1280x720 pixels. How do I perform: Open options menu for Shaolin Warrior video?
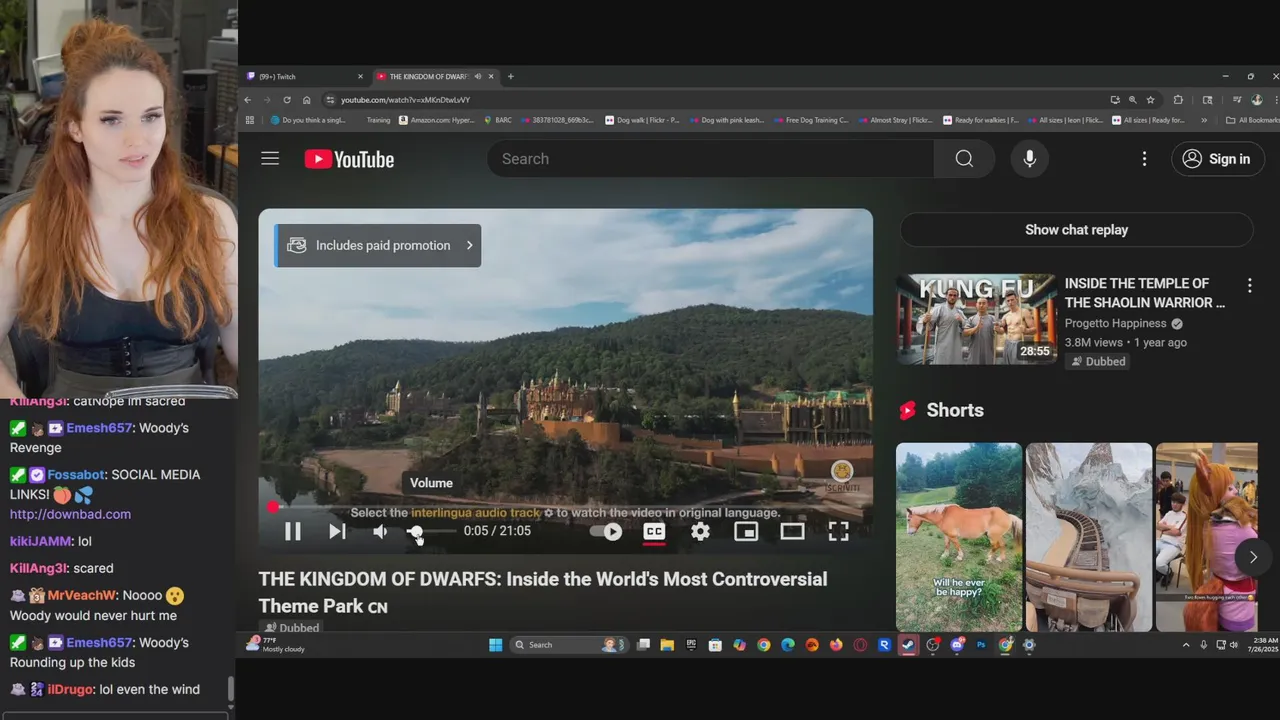point(1249,286)
